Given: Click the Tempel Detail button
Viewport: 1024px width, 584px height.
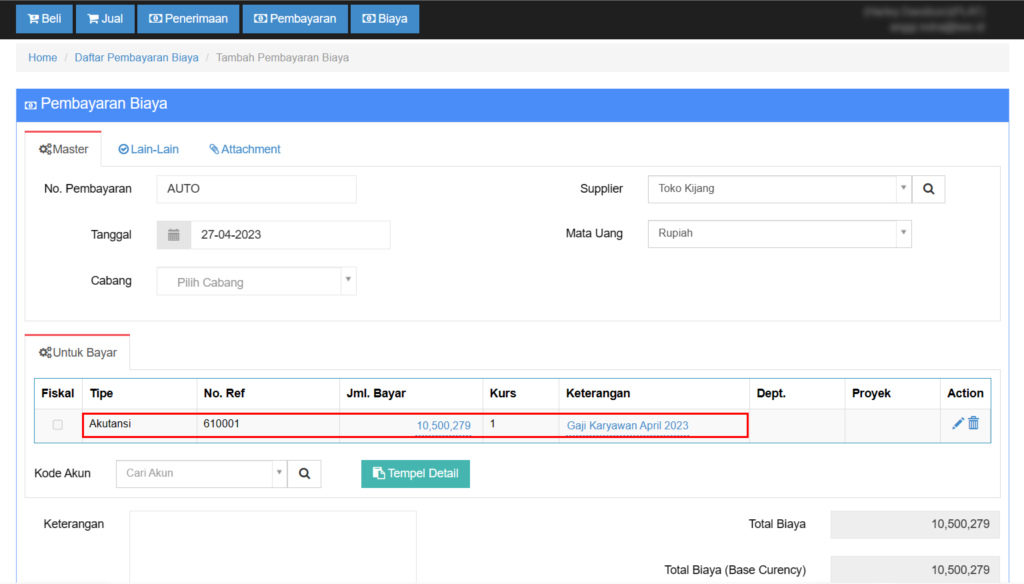Looking at the screenshot, I should tap(415, 473).
